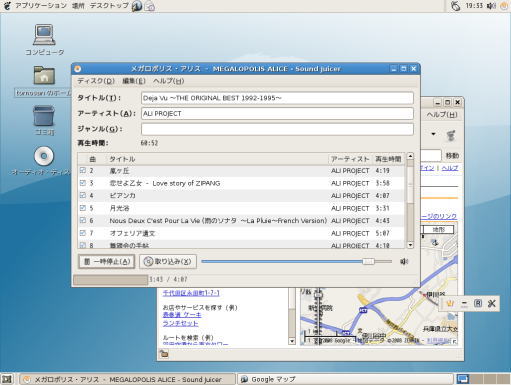The image size is (511, 385).
Task: Launch the mail icon in top panel
Action: click(x=150, y=6)
